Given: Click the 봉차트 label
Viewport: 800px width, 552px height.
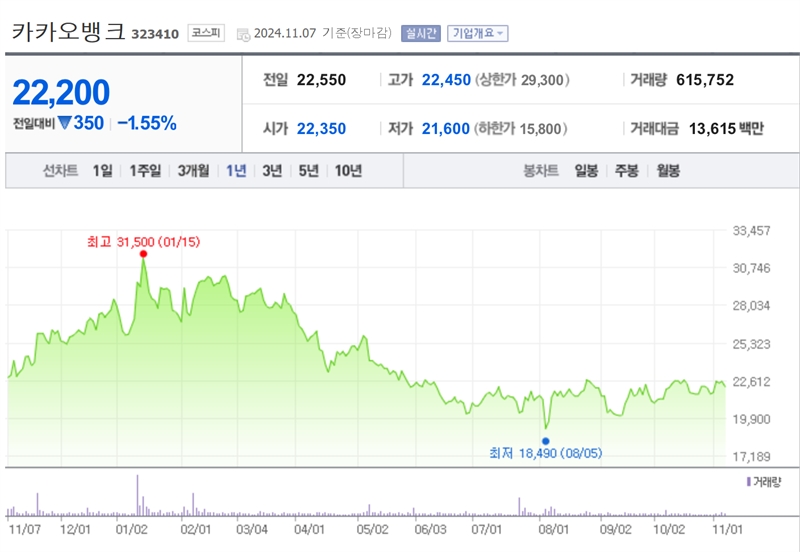Looking at the screenshot, I should 541,170.
